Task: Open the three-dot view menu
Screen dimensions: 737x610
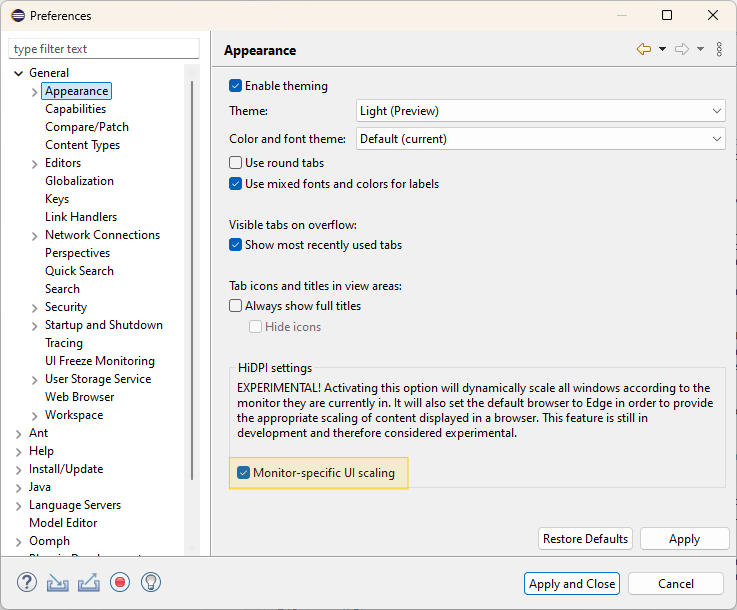Action: pyautogui.click(x=719, y=49)
